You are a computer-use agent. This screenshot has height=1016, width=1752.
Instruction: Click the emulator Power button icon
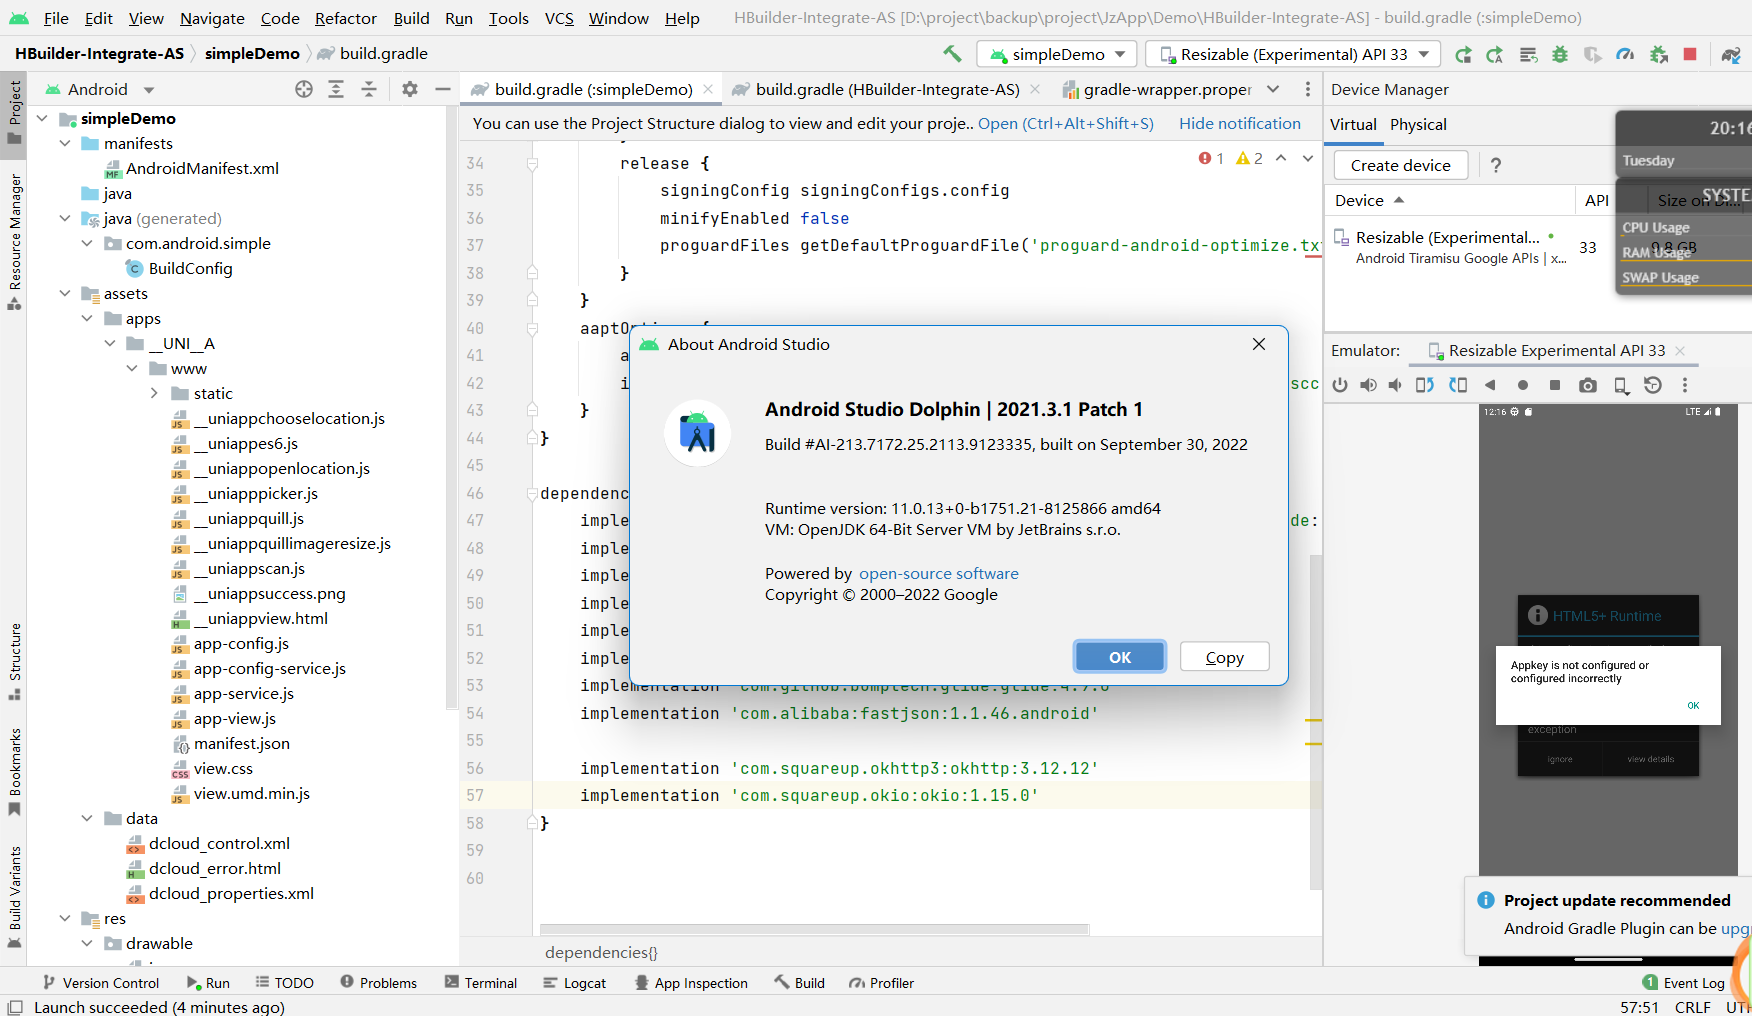(x=1340, y=385)
